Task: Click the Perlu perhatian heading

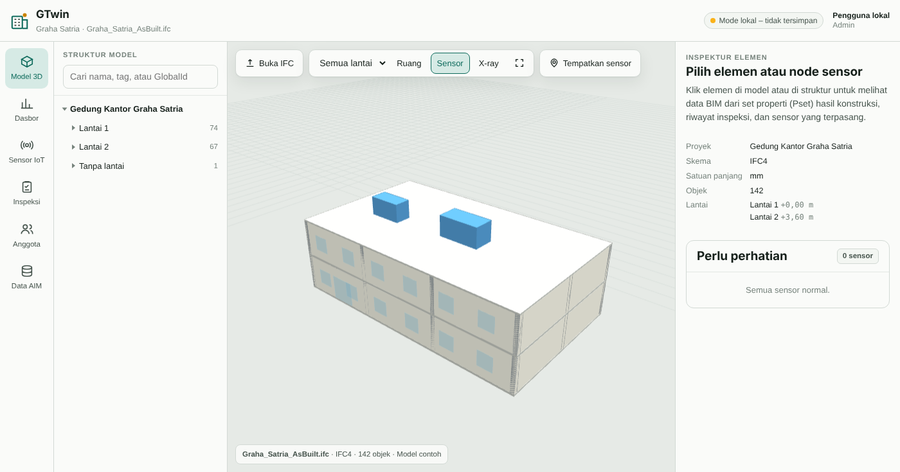Action: pos(742,256)
